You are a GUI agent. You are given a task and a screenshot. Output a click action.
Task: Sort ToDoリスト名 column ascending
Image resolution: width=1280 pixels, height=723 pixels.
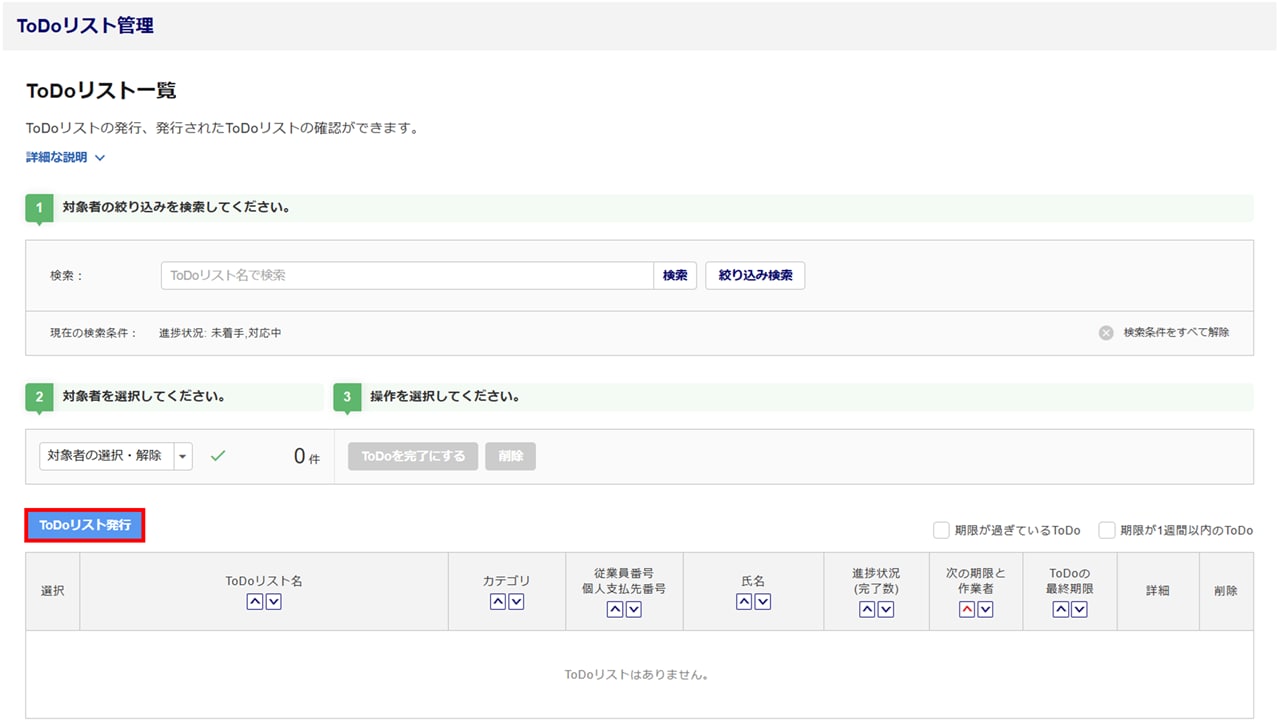pos(254,602)
